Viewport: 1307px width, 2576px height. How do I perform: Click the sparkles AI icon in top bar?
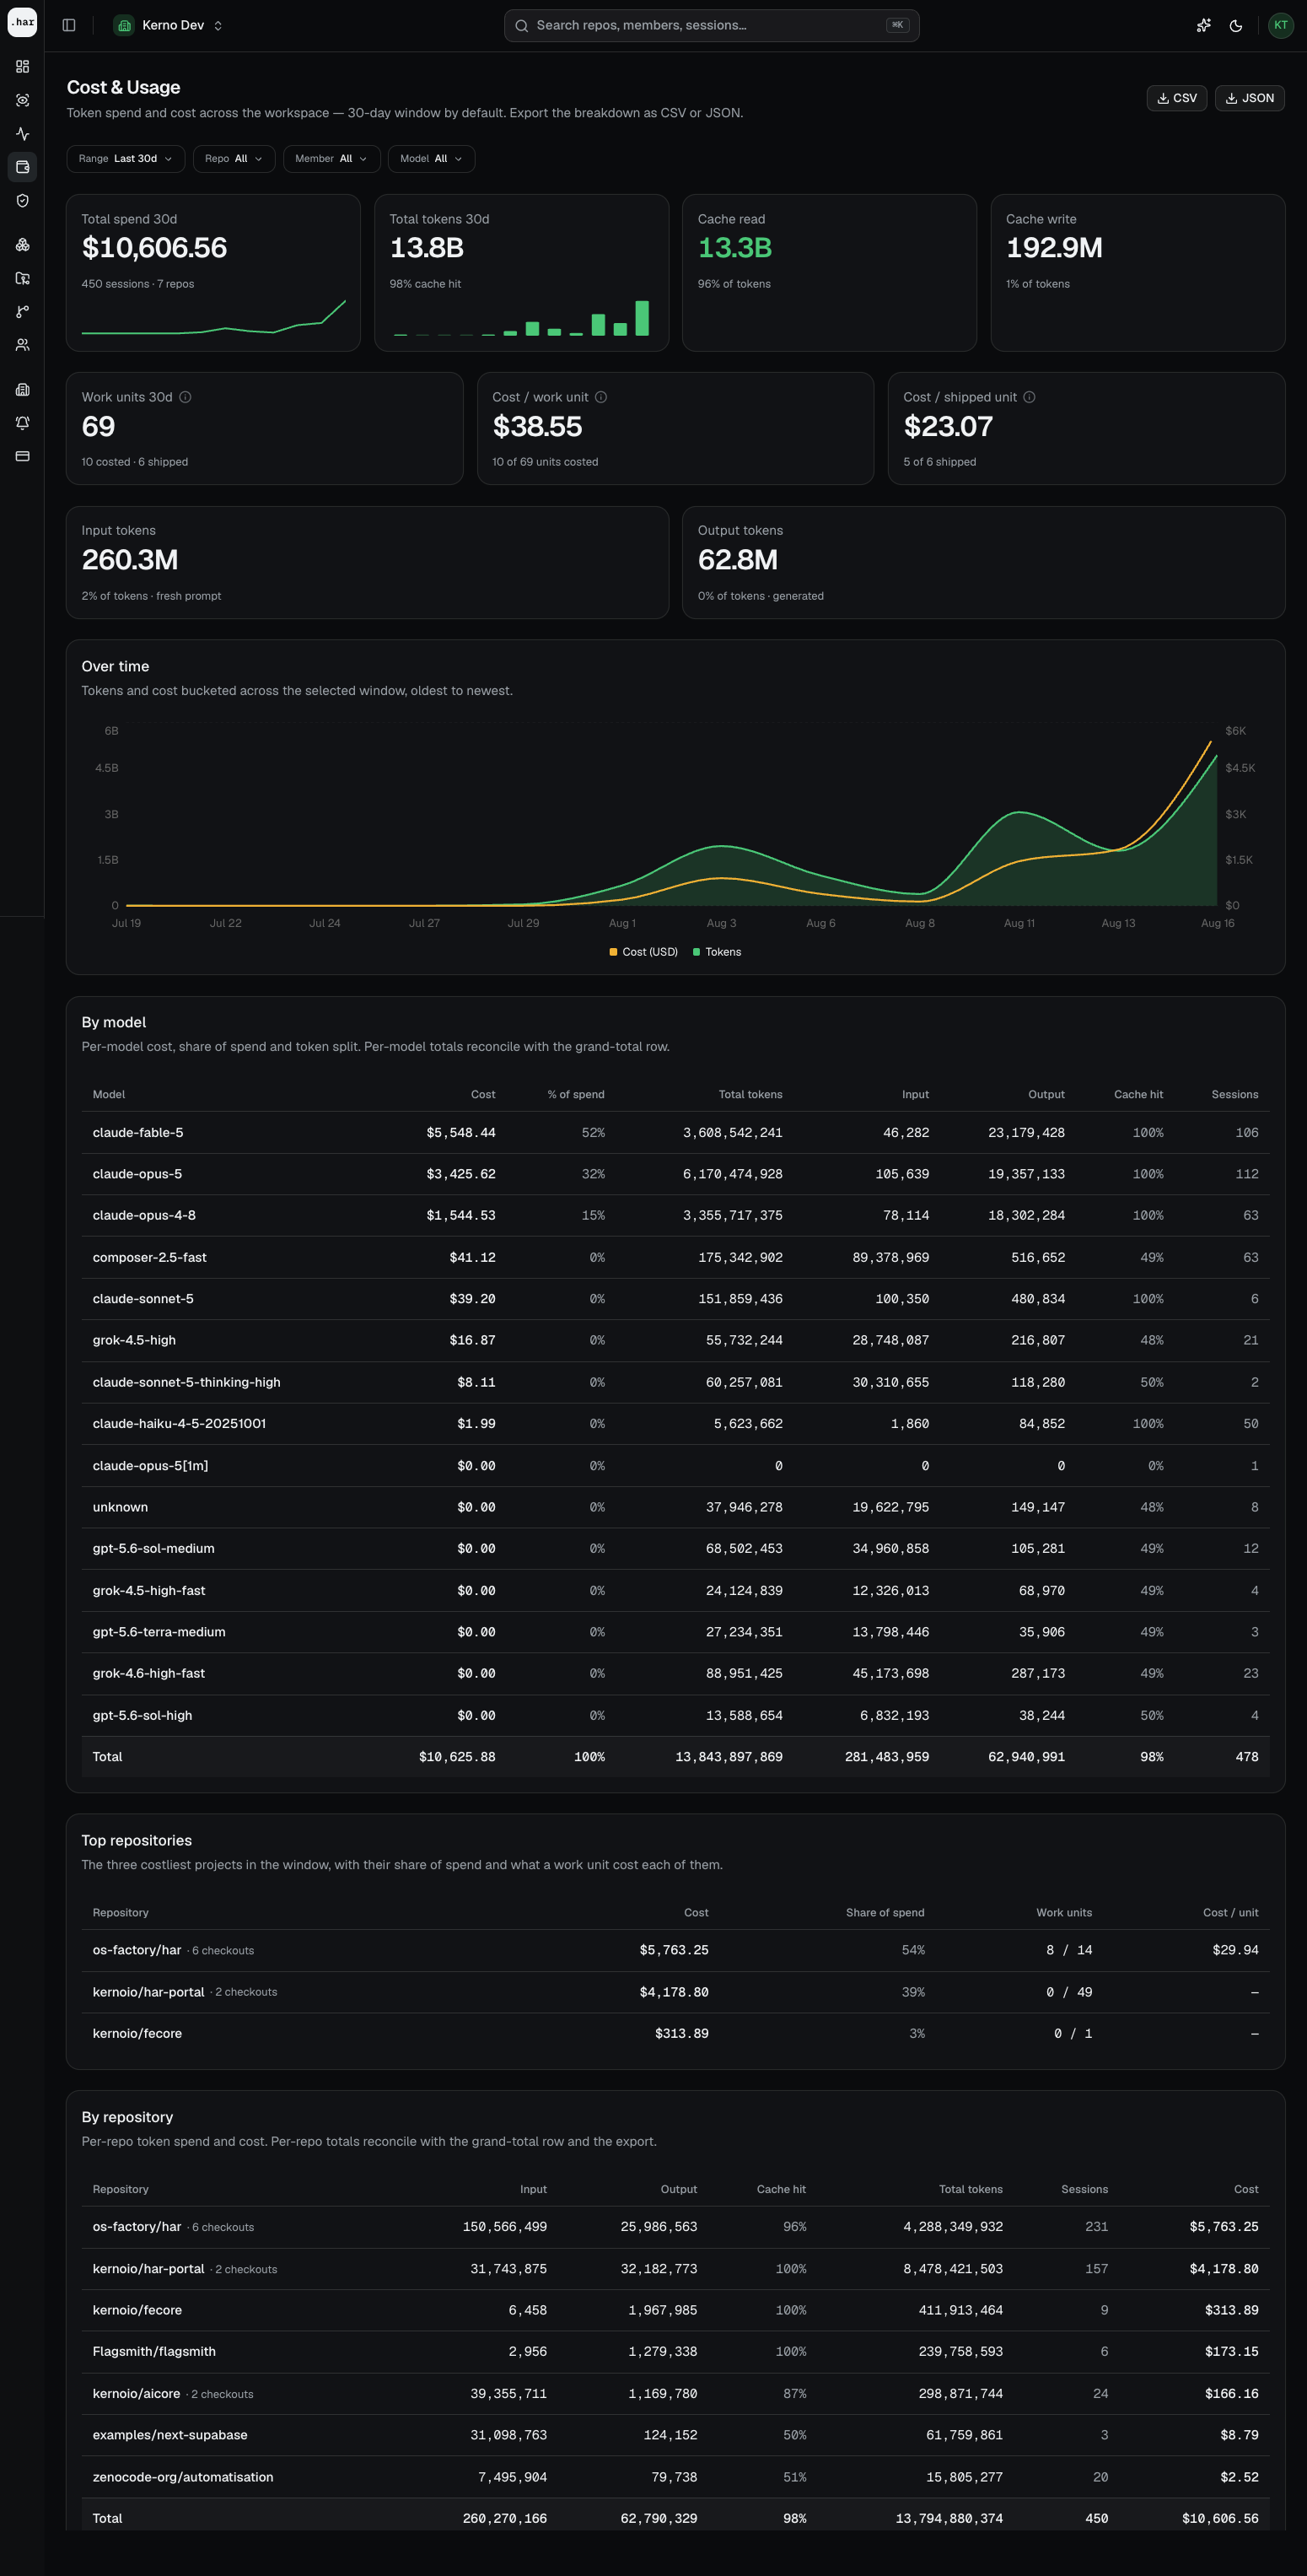coord(1204,25)
